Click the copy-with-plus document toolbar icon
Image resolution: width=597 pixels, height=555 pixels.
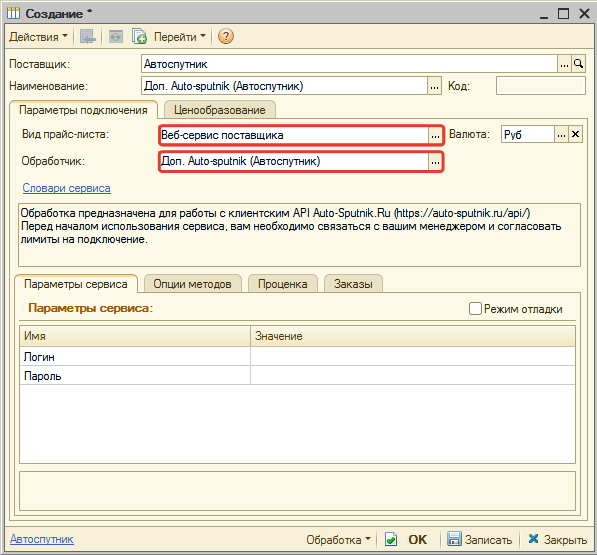pyautogui.click(x=139, y=37)
